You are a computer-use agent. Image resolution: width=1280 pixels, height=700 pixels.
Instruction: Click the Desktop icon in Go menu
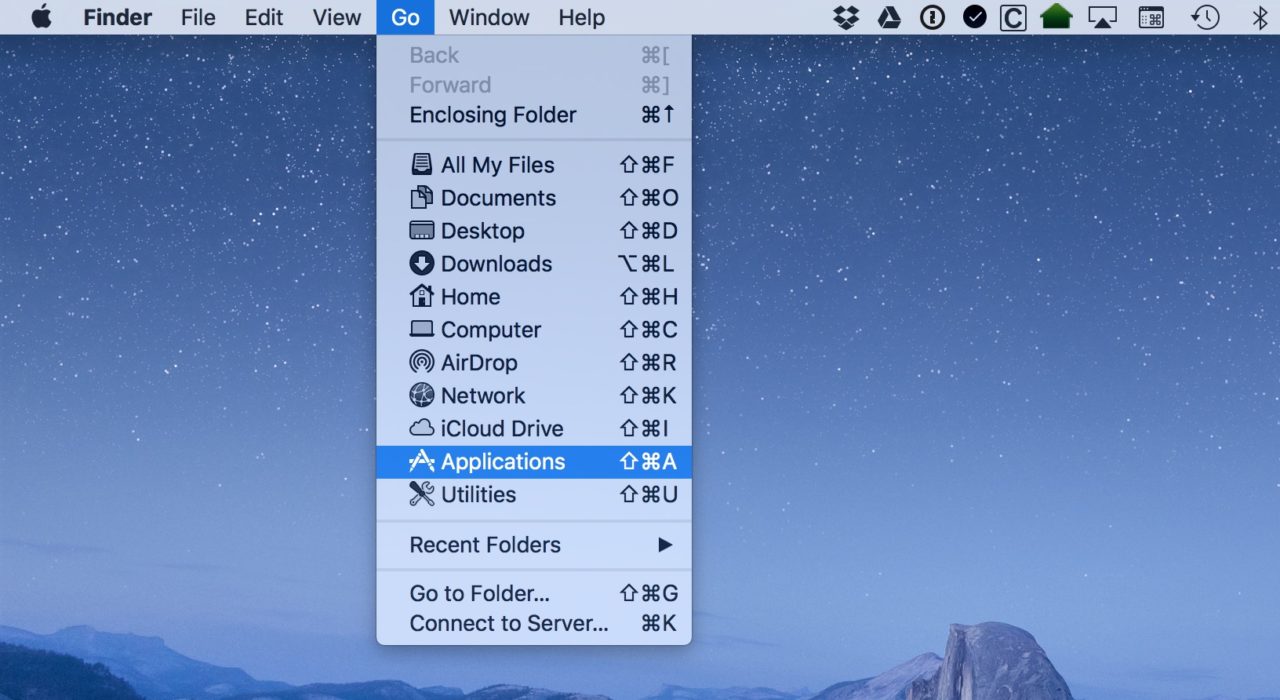tap(422, 231)
